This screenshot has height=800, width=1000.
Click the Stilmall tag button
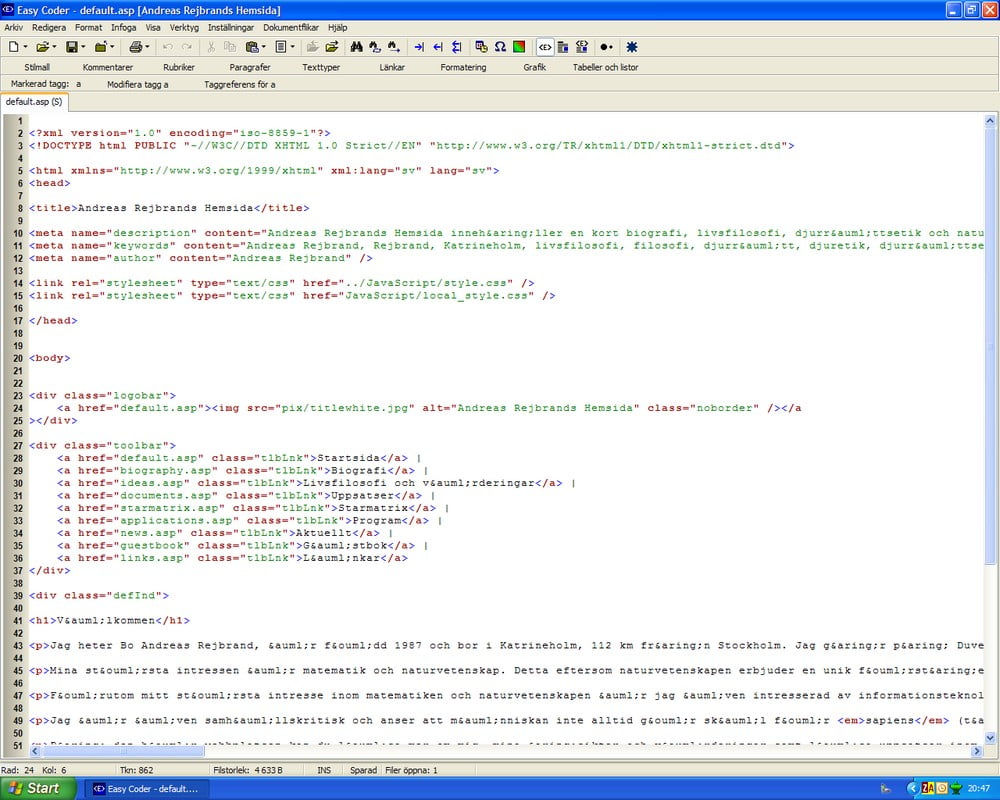37,67
